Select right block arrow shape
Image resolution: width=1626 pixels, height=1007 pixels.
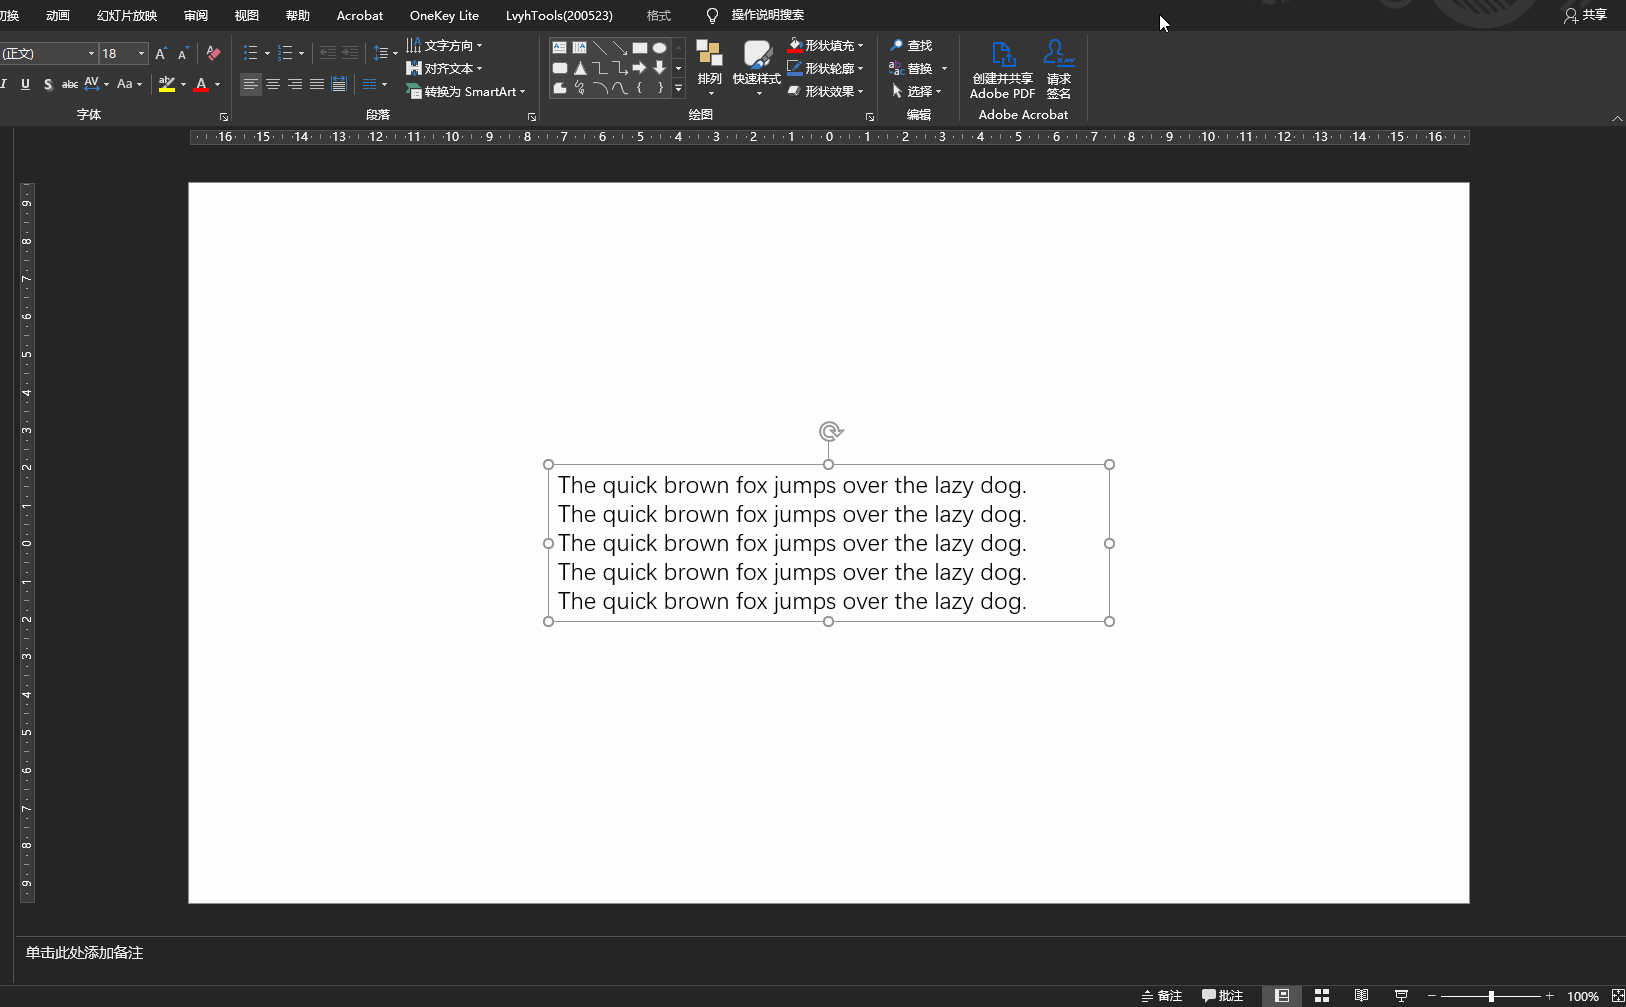point(640,68)
